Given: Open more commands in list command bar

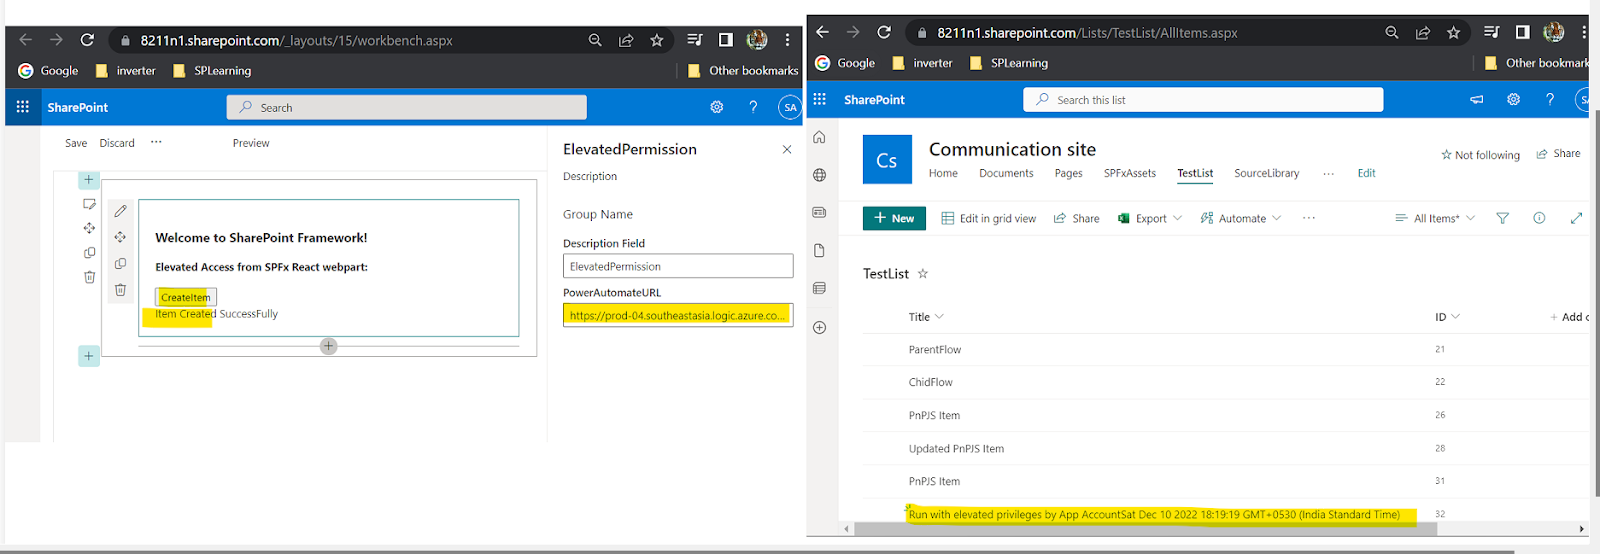Looking at the screenshot, I should [1309, 218].
